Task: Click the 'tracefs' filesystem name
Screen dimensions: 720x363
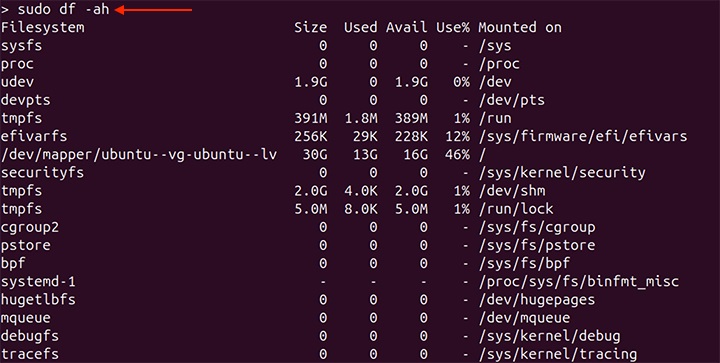Action: point(30,355)
